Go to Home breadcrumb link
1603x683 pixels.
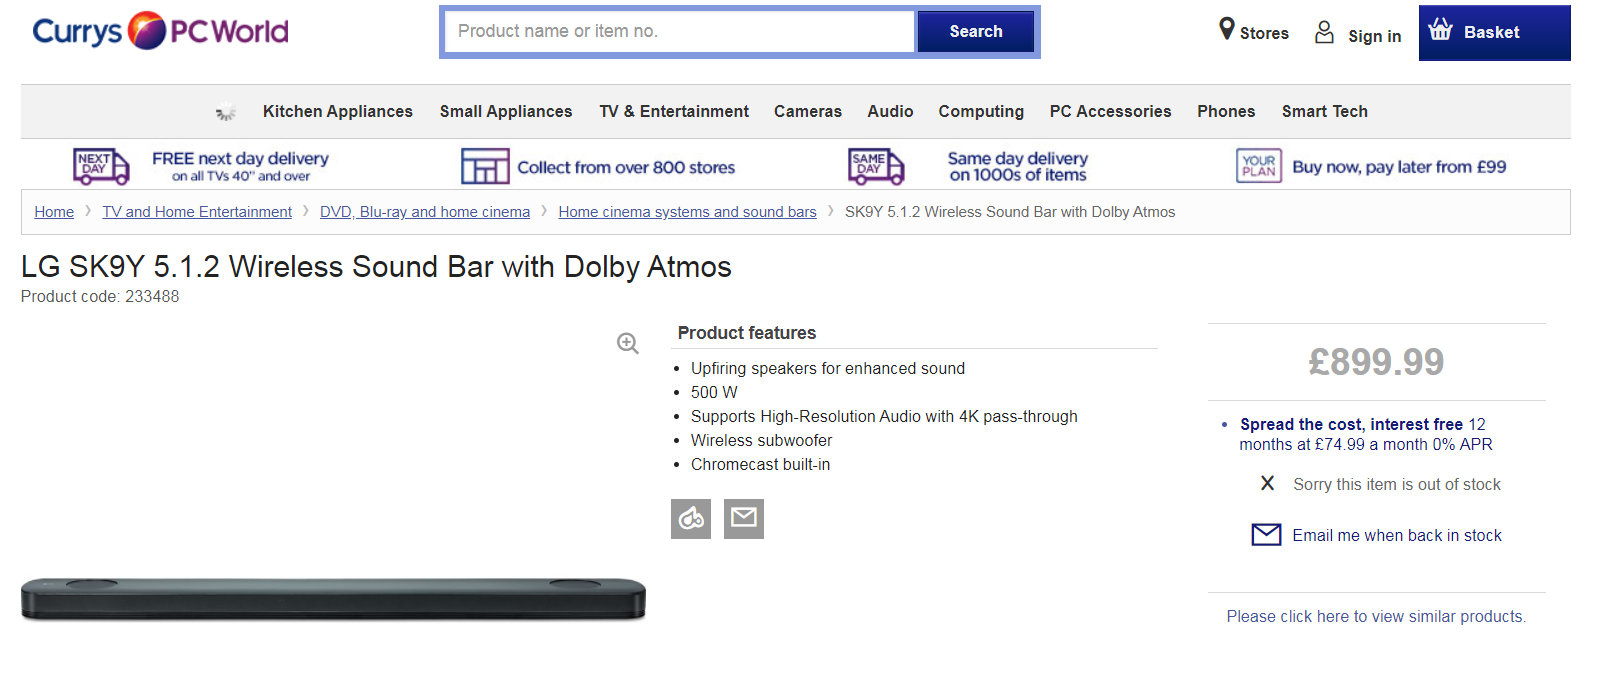tap(54, 212)
